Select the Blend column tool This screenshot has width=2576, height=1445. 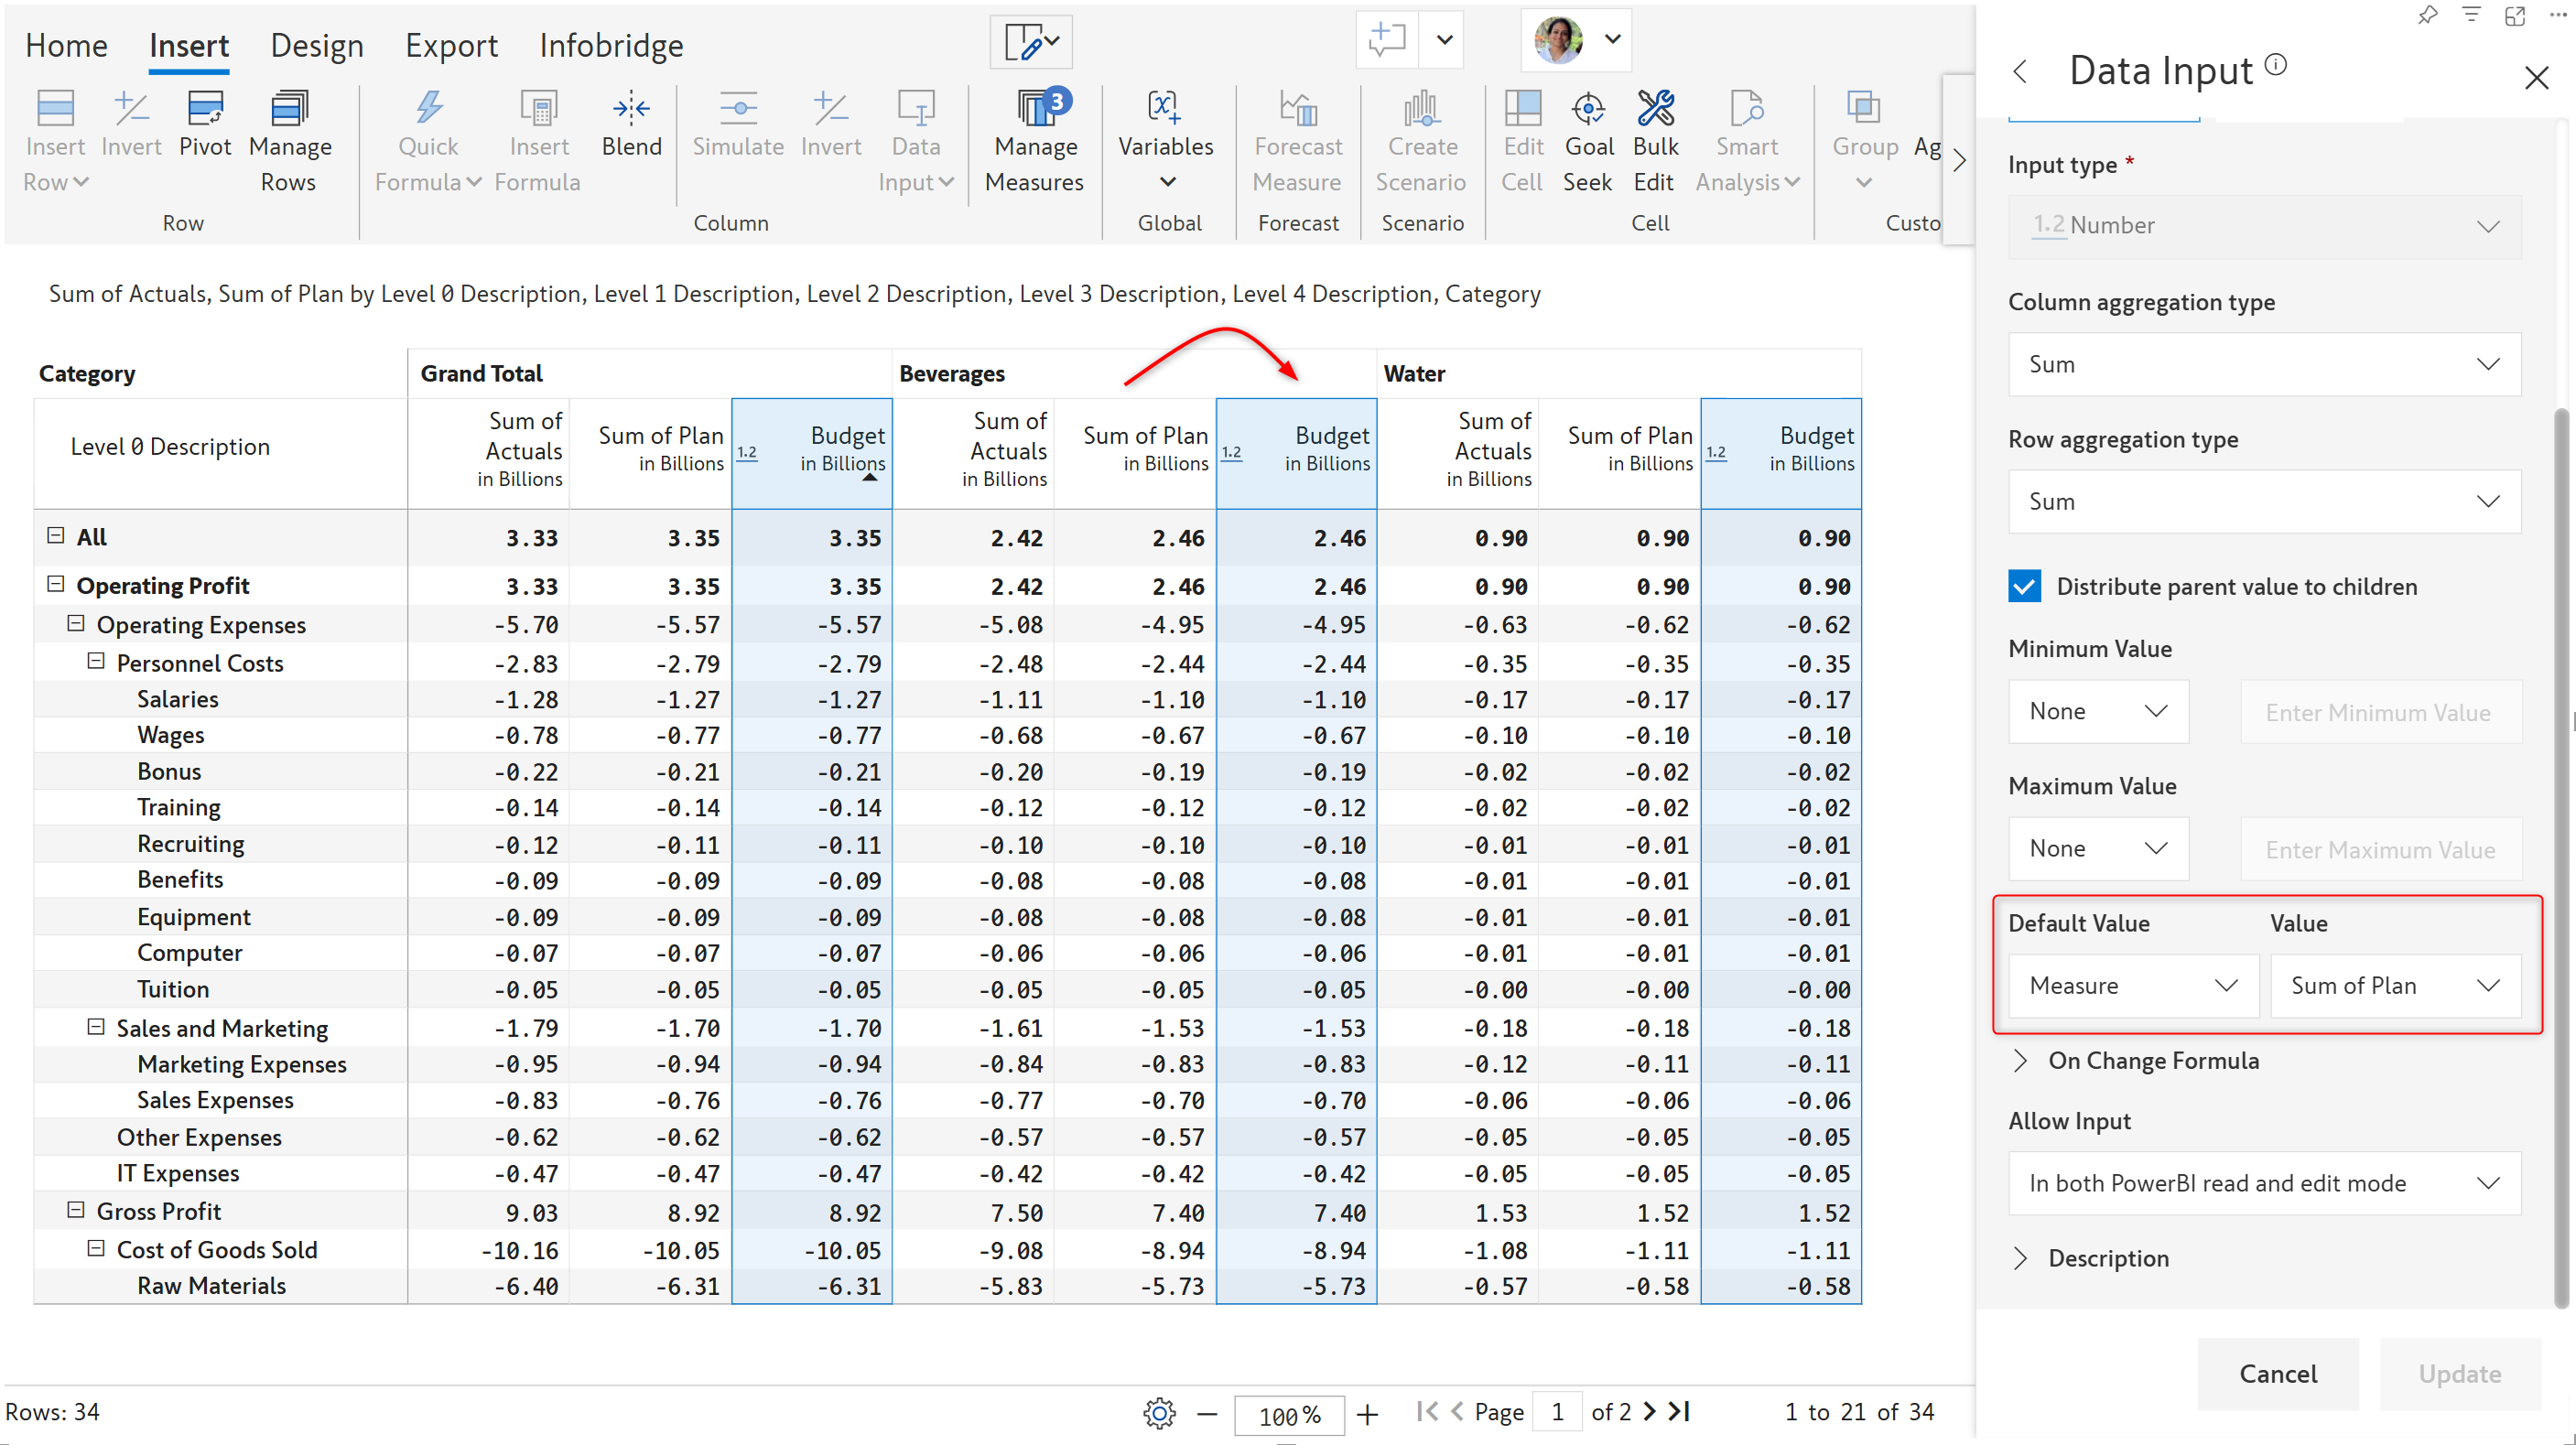tap(631, 109)
